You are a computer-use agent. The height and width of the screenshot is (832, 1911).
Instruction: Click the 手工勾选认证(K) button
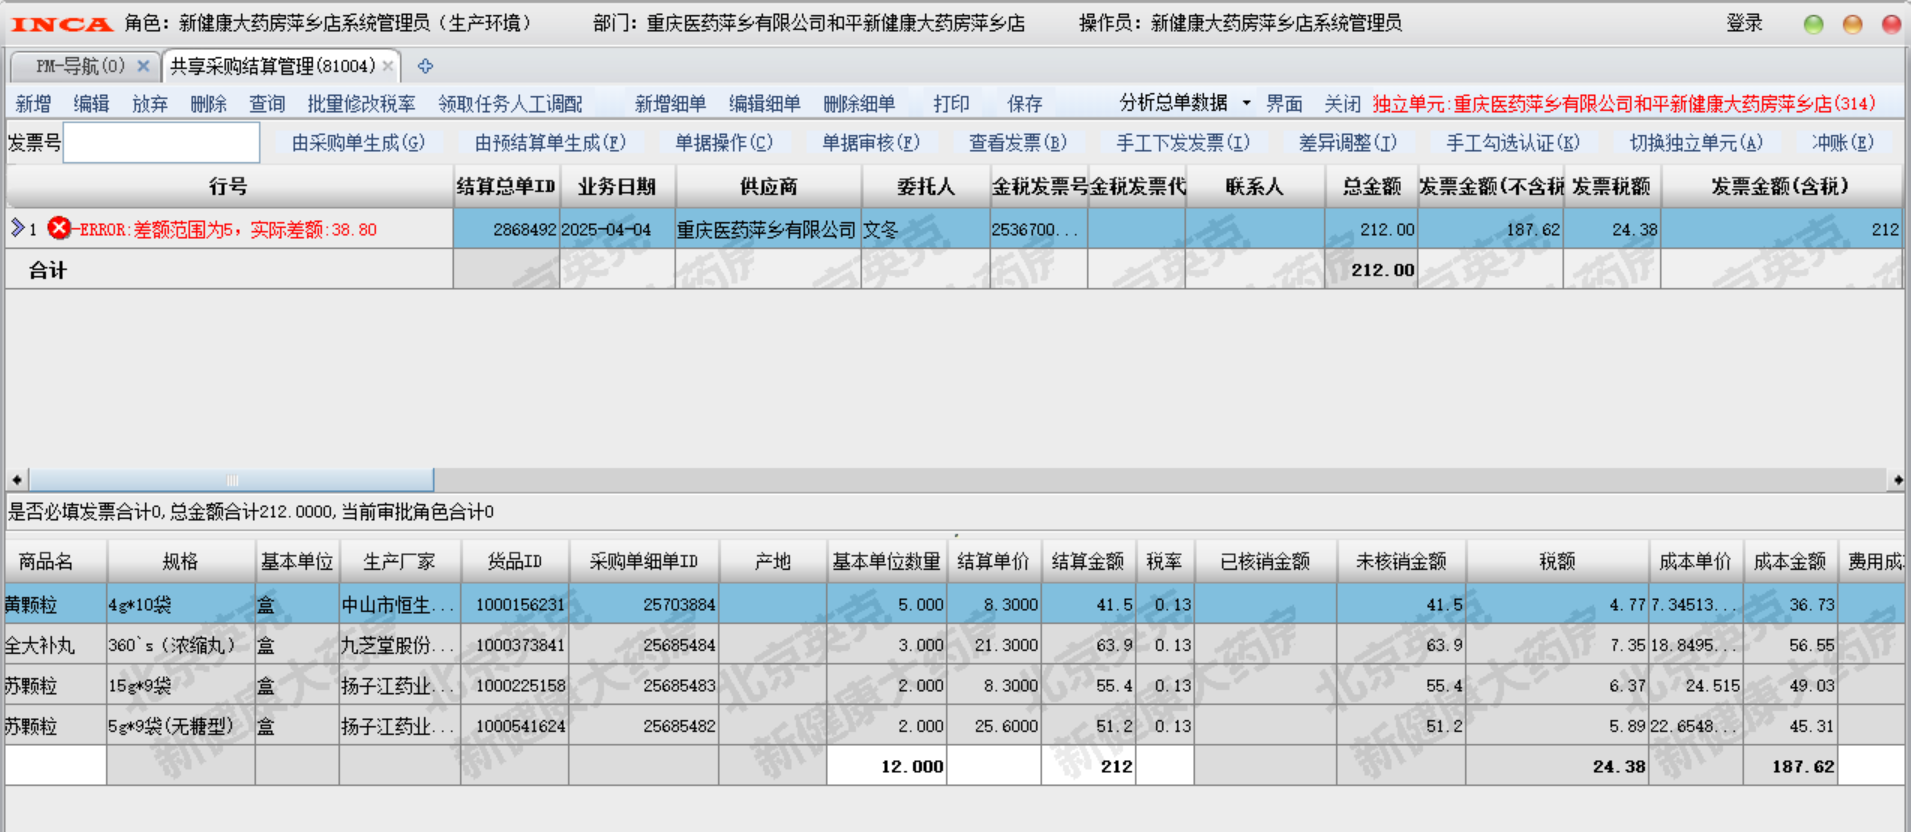pyautogui.click(x=1513, y=143)
